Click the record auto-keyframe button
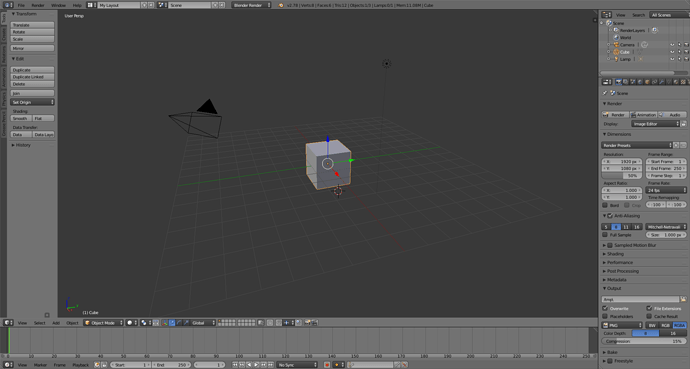Screen dimensions: 690x369 [x=327, y=365]
